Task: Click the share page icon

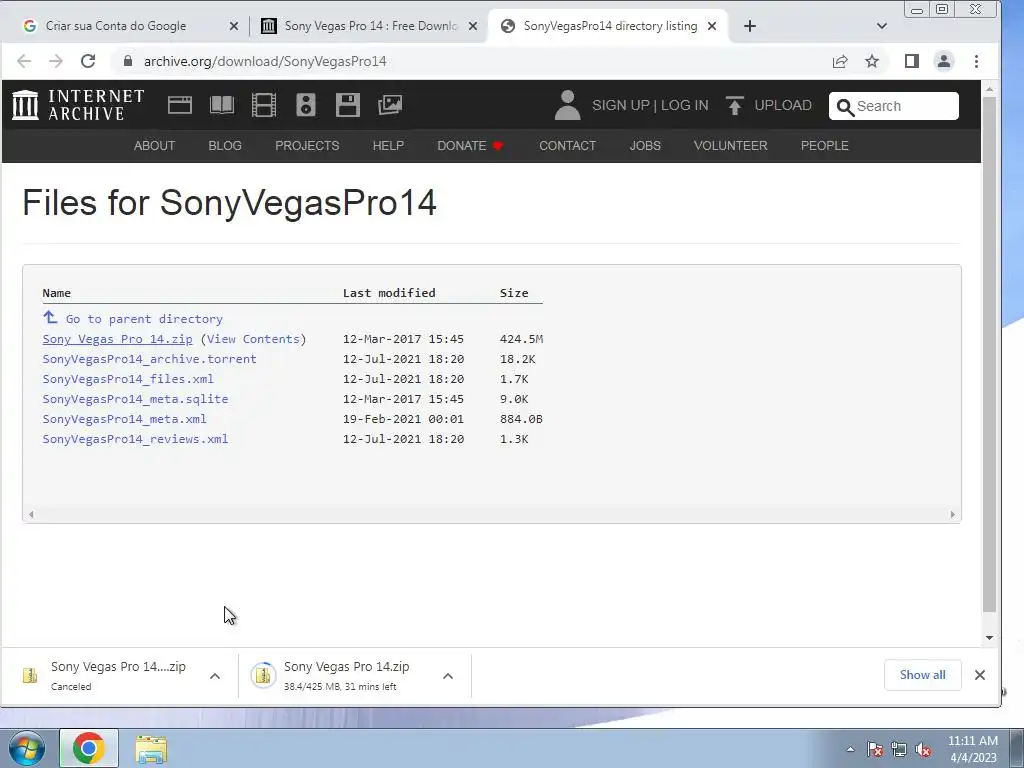Action: [x=840, y=61]
